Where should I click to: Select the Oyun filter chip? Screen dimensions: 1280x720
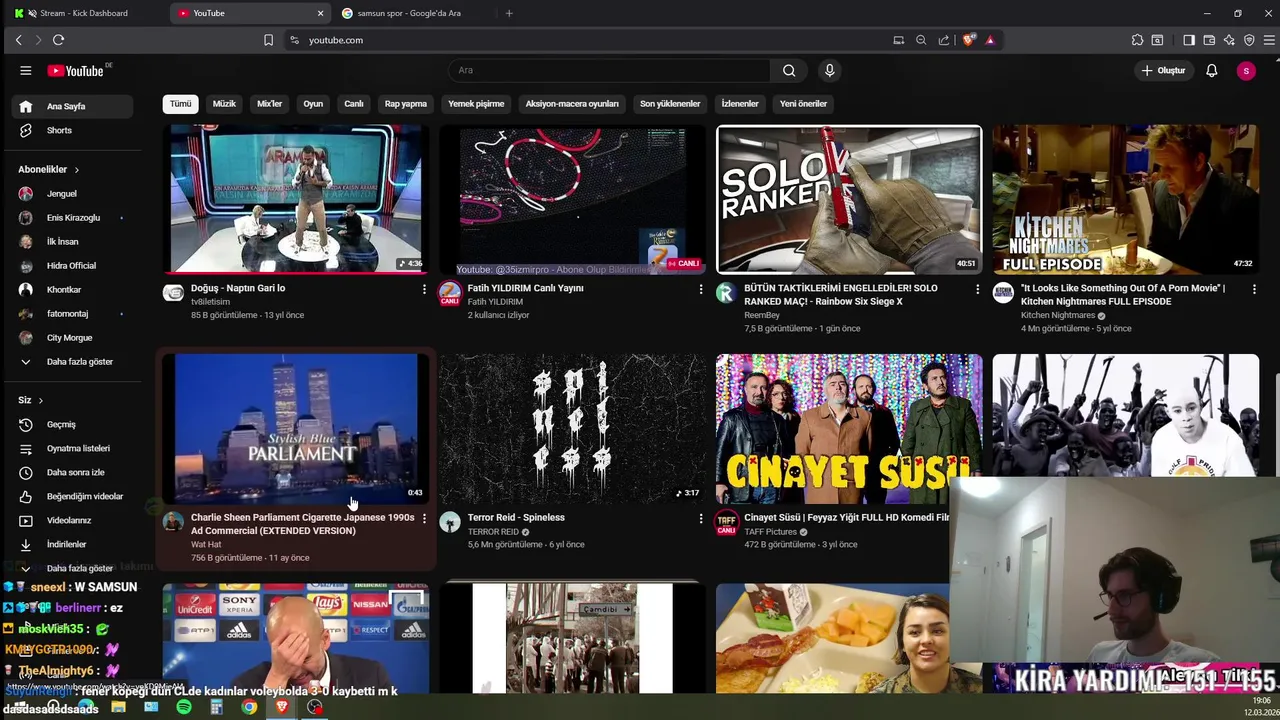coord(313,104)
